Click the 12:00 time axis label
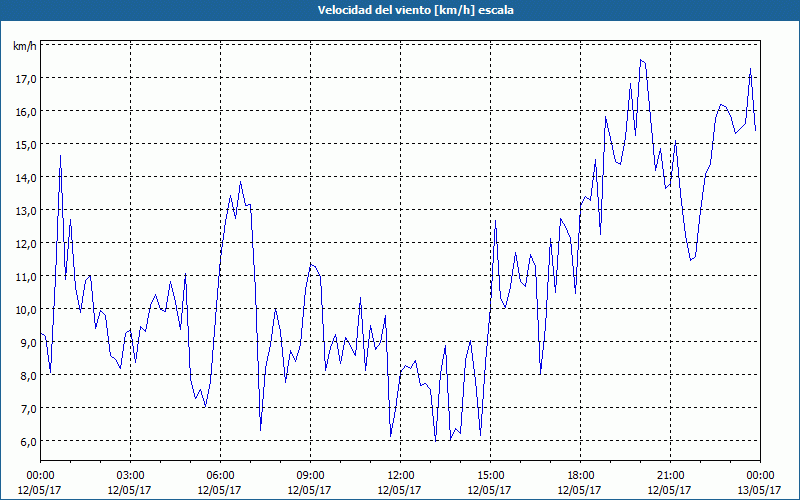The width and height of the screenshot is (800, 500). (x=401, y=476)
